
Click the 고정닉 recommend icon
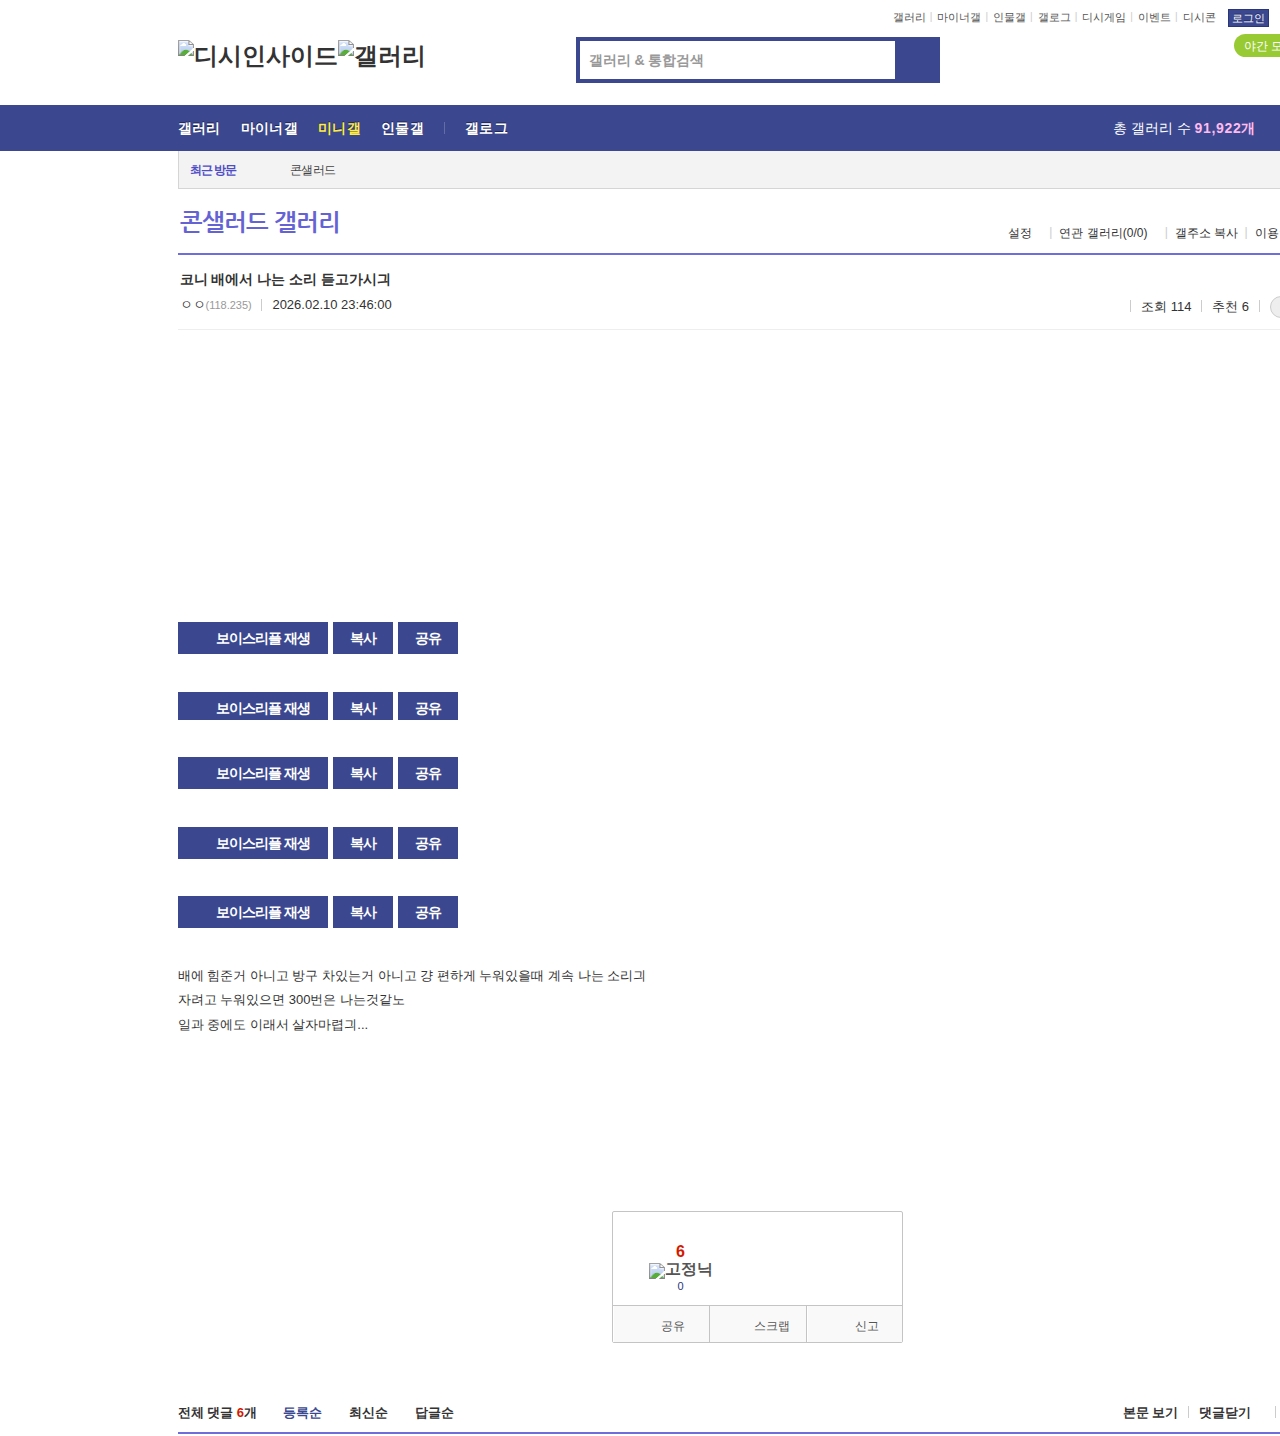click(680, 1270)
